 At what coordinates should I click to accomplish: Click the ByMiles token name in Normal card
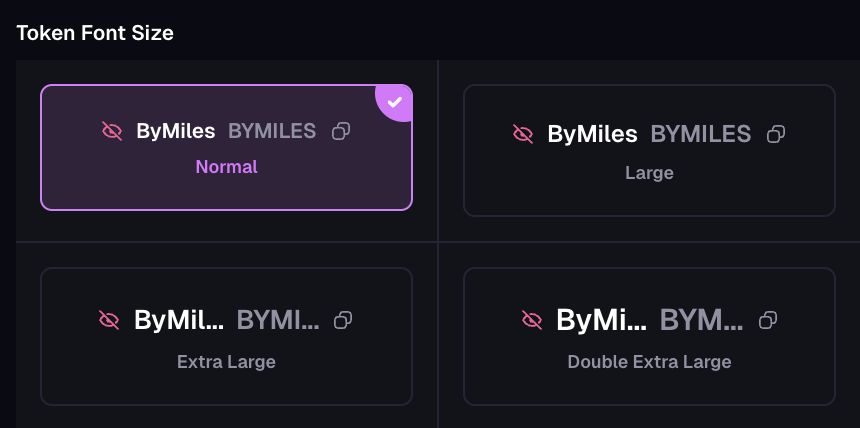pyautogui.click(x=175, y=131)
